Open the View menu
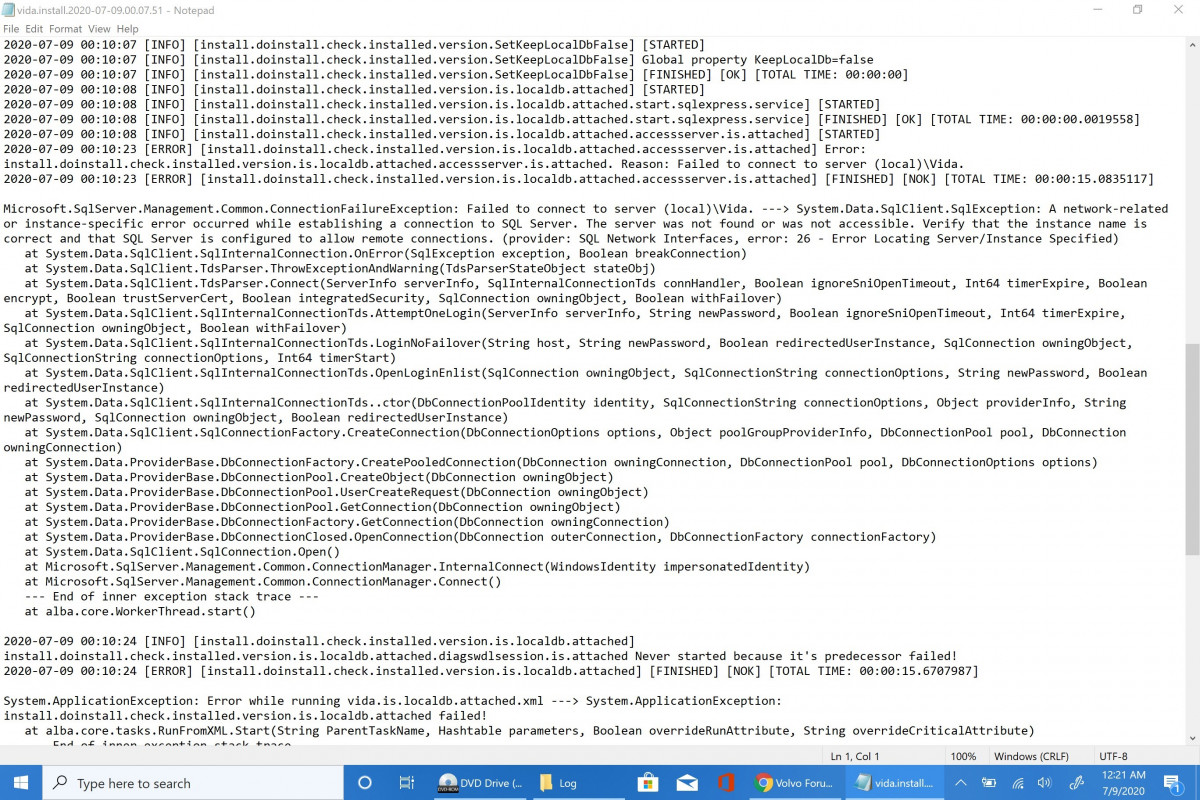The height and width of the screenshot is (800, 1200). tap(99, 28)
